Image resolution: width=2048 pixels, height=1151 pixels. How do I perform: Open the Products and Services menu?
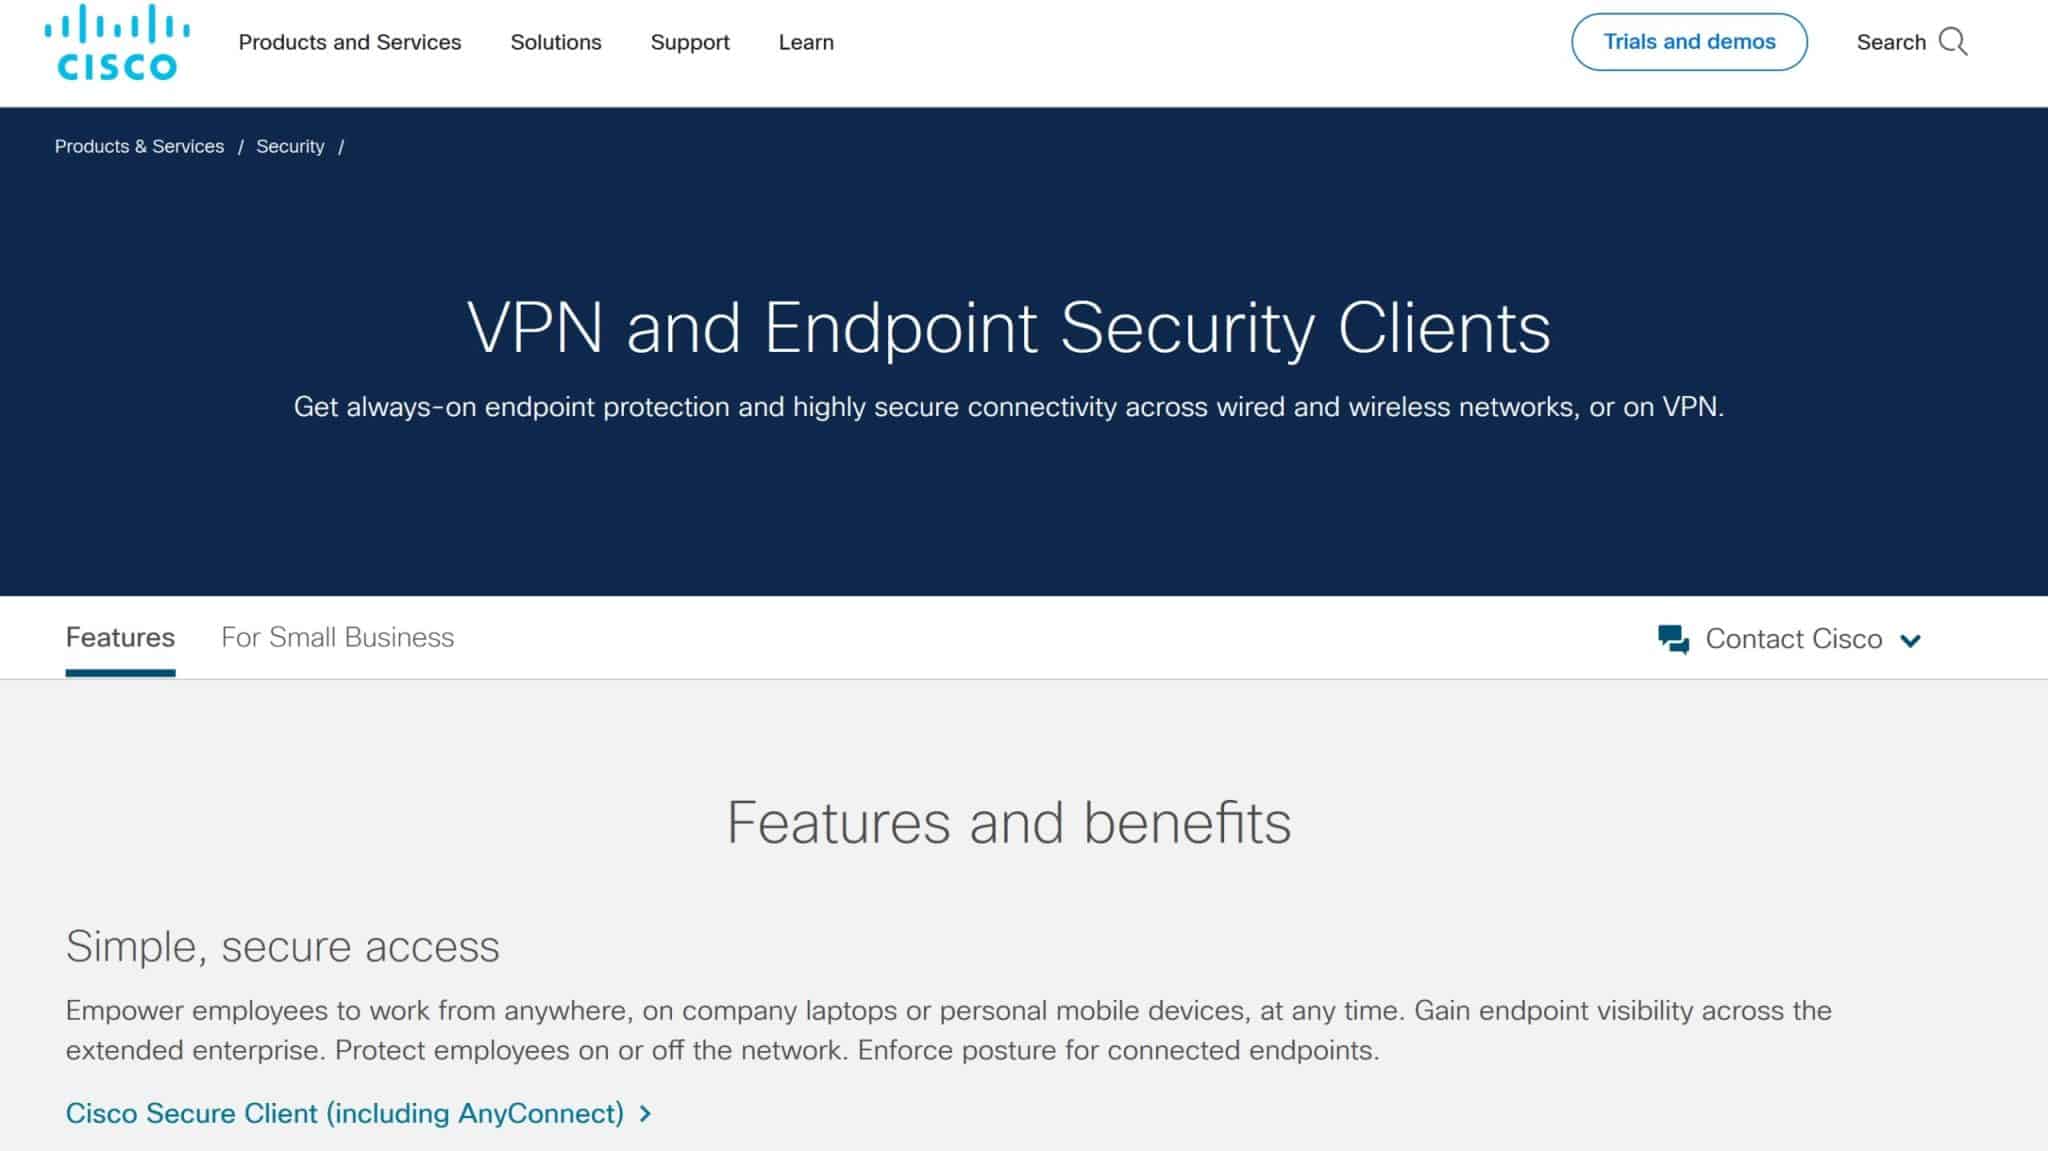[349, 42]
